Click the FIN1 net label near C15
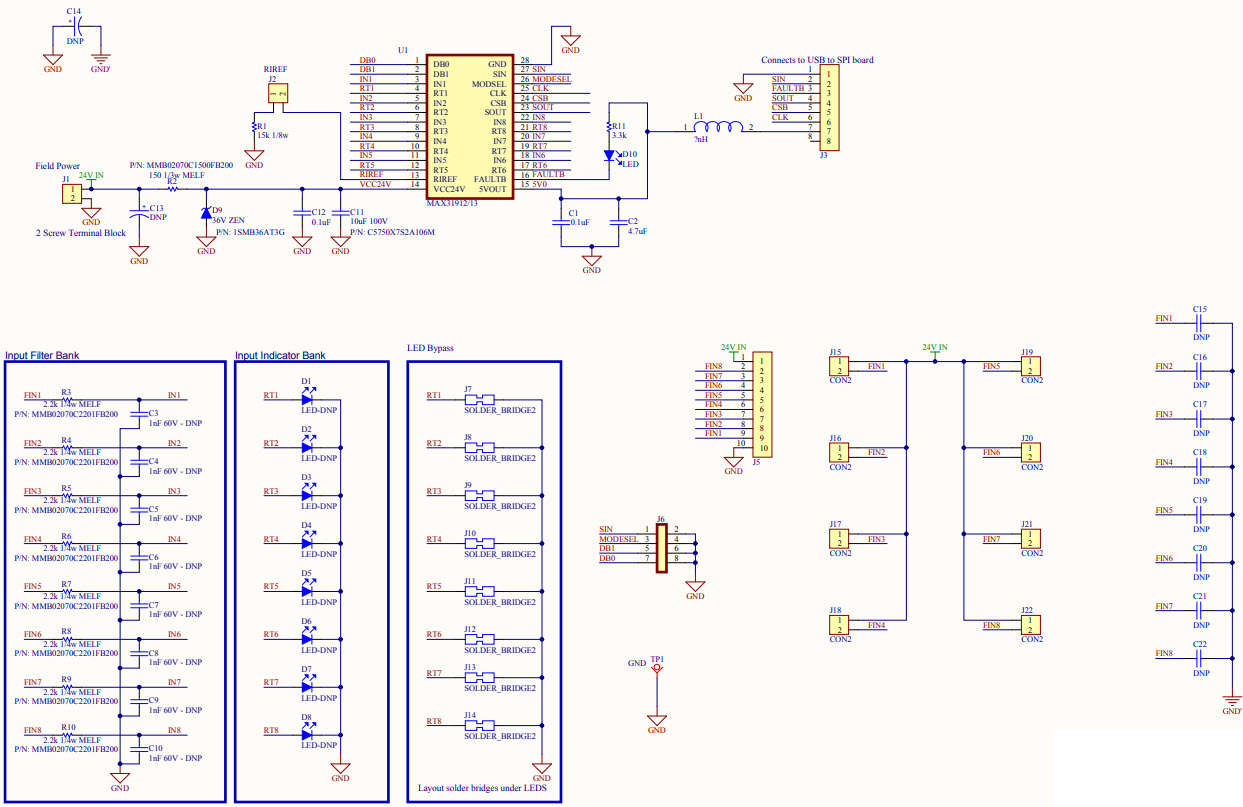 (1162, 319)
